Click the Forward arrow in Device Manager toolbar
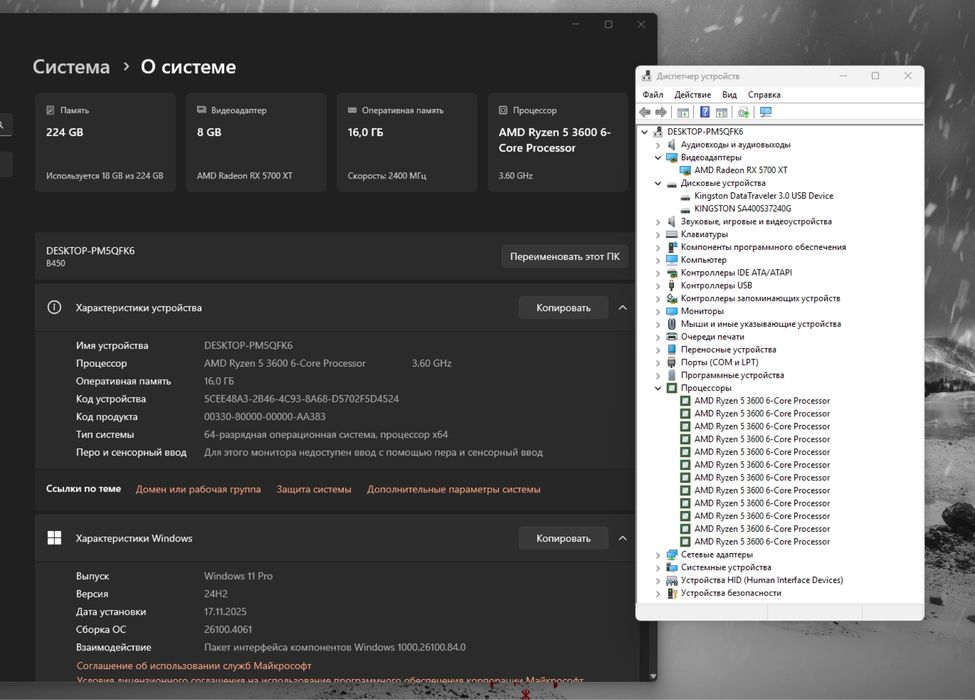This screenshot has width=975, height=700. pyautogui.click(x=661, y=113)
